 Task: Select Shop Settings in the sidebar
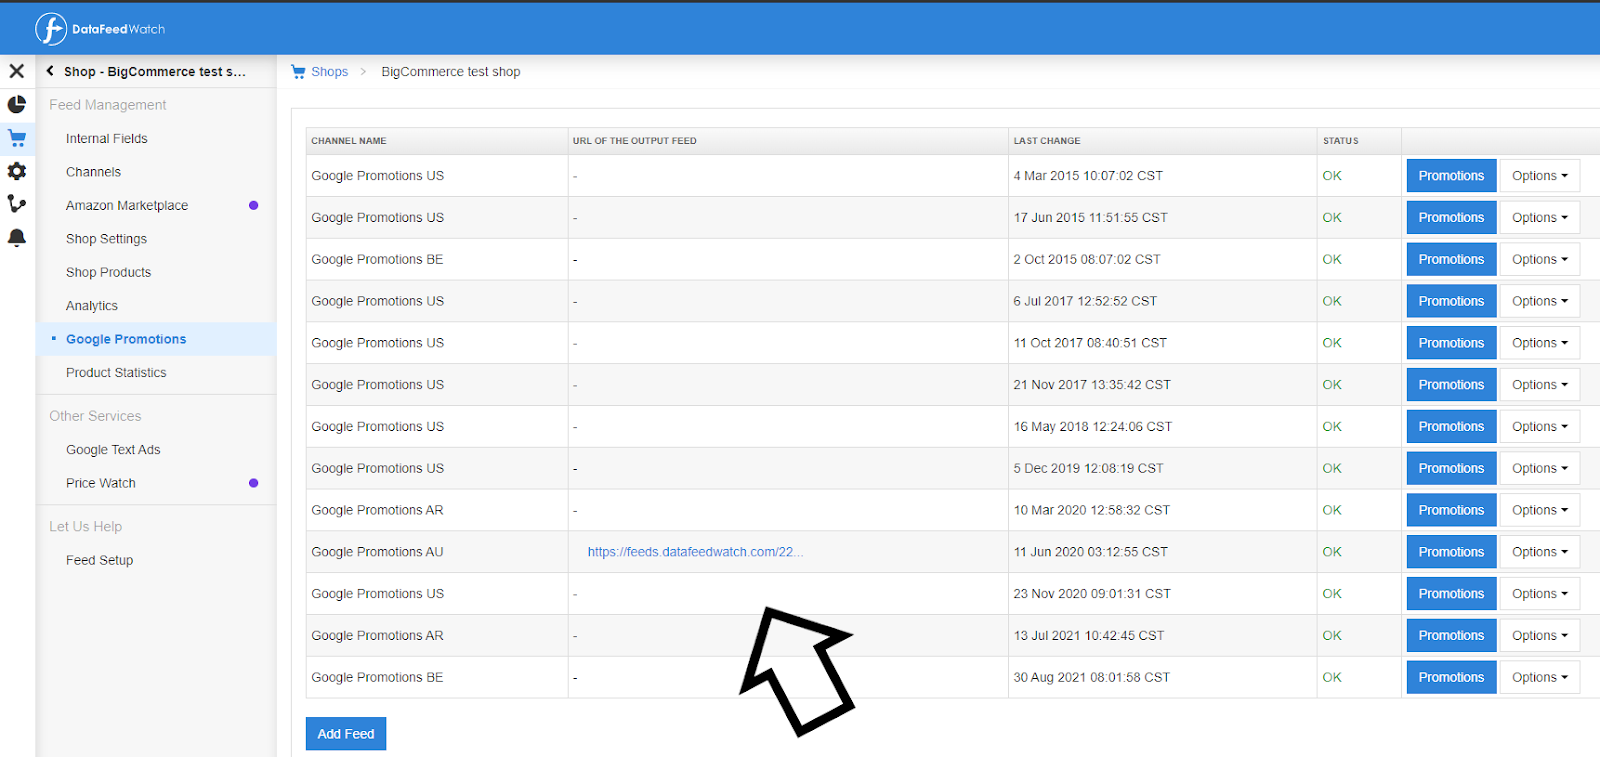[106, 239]
